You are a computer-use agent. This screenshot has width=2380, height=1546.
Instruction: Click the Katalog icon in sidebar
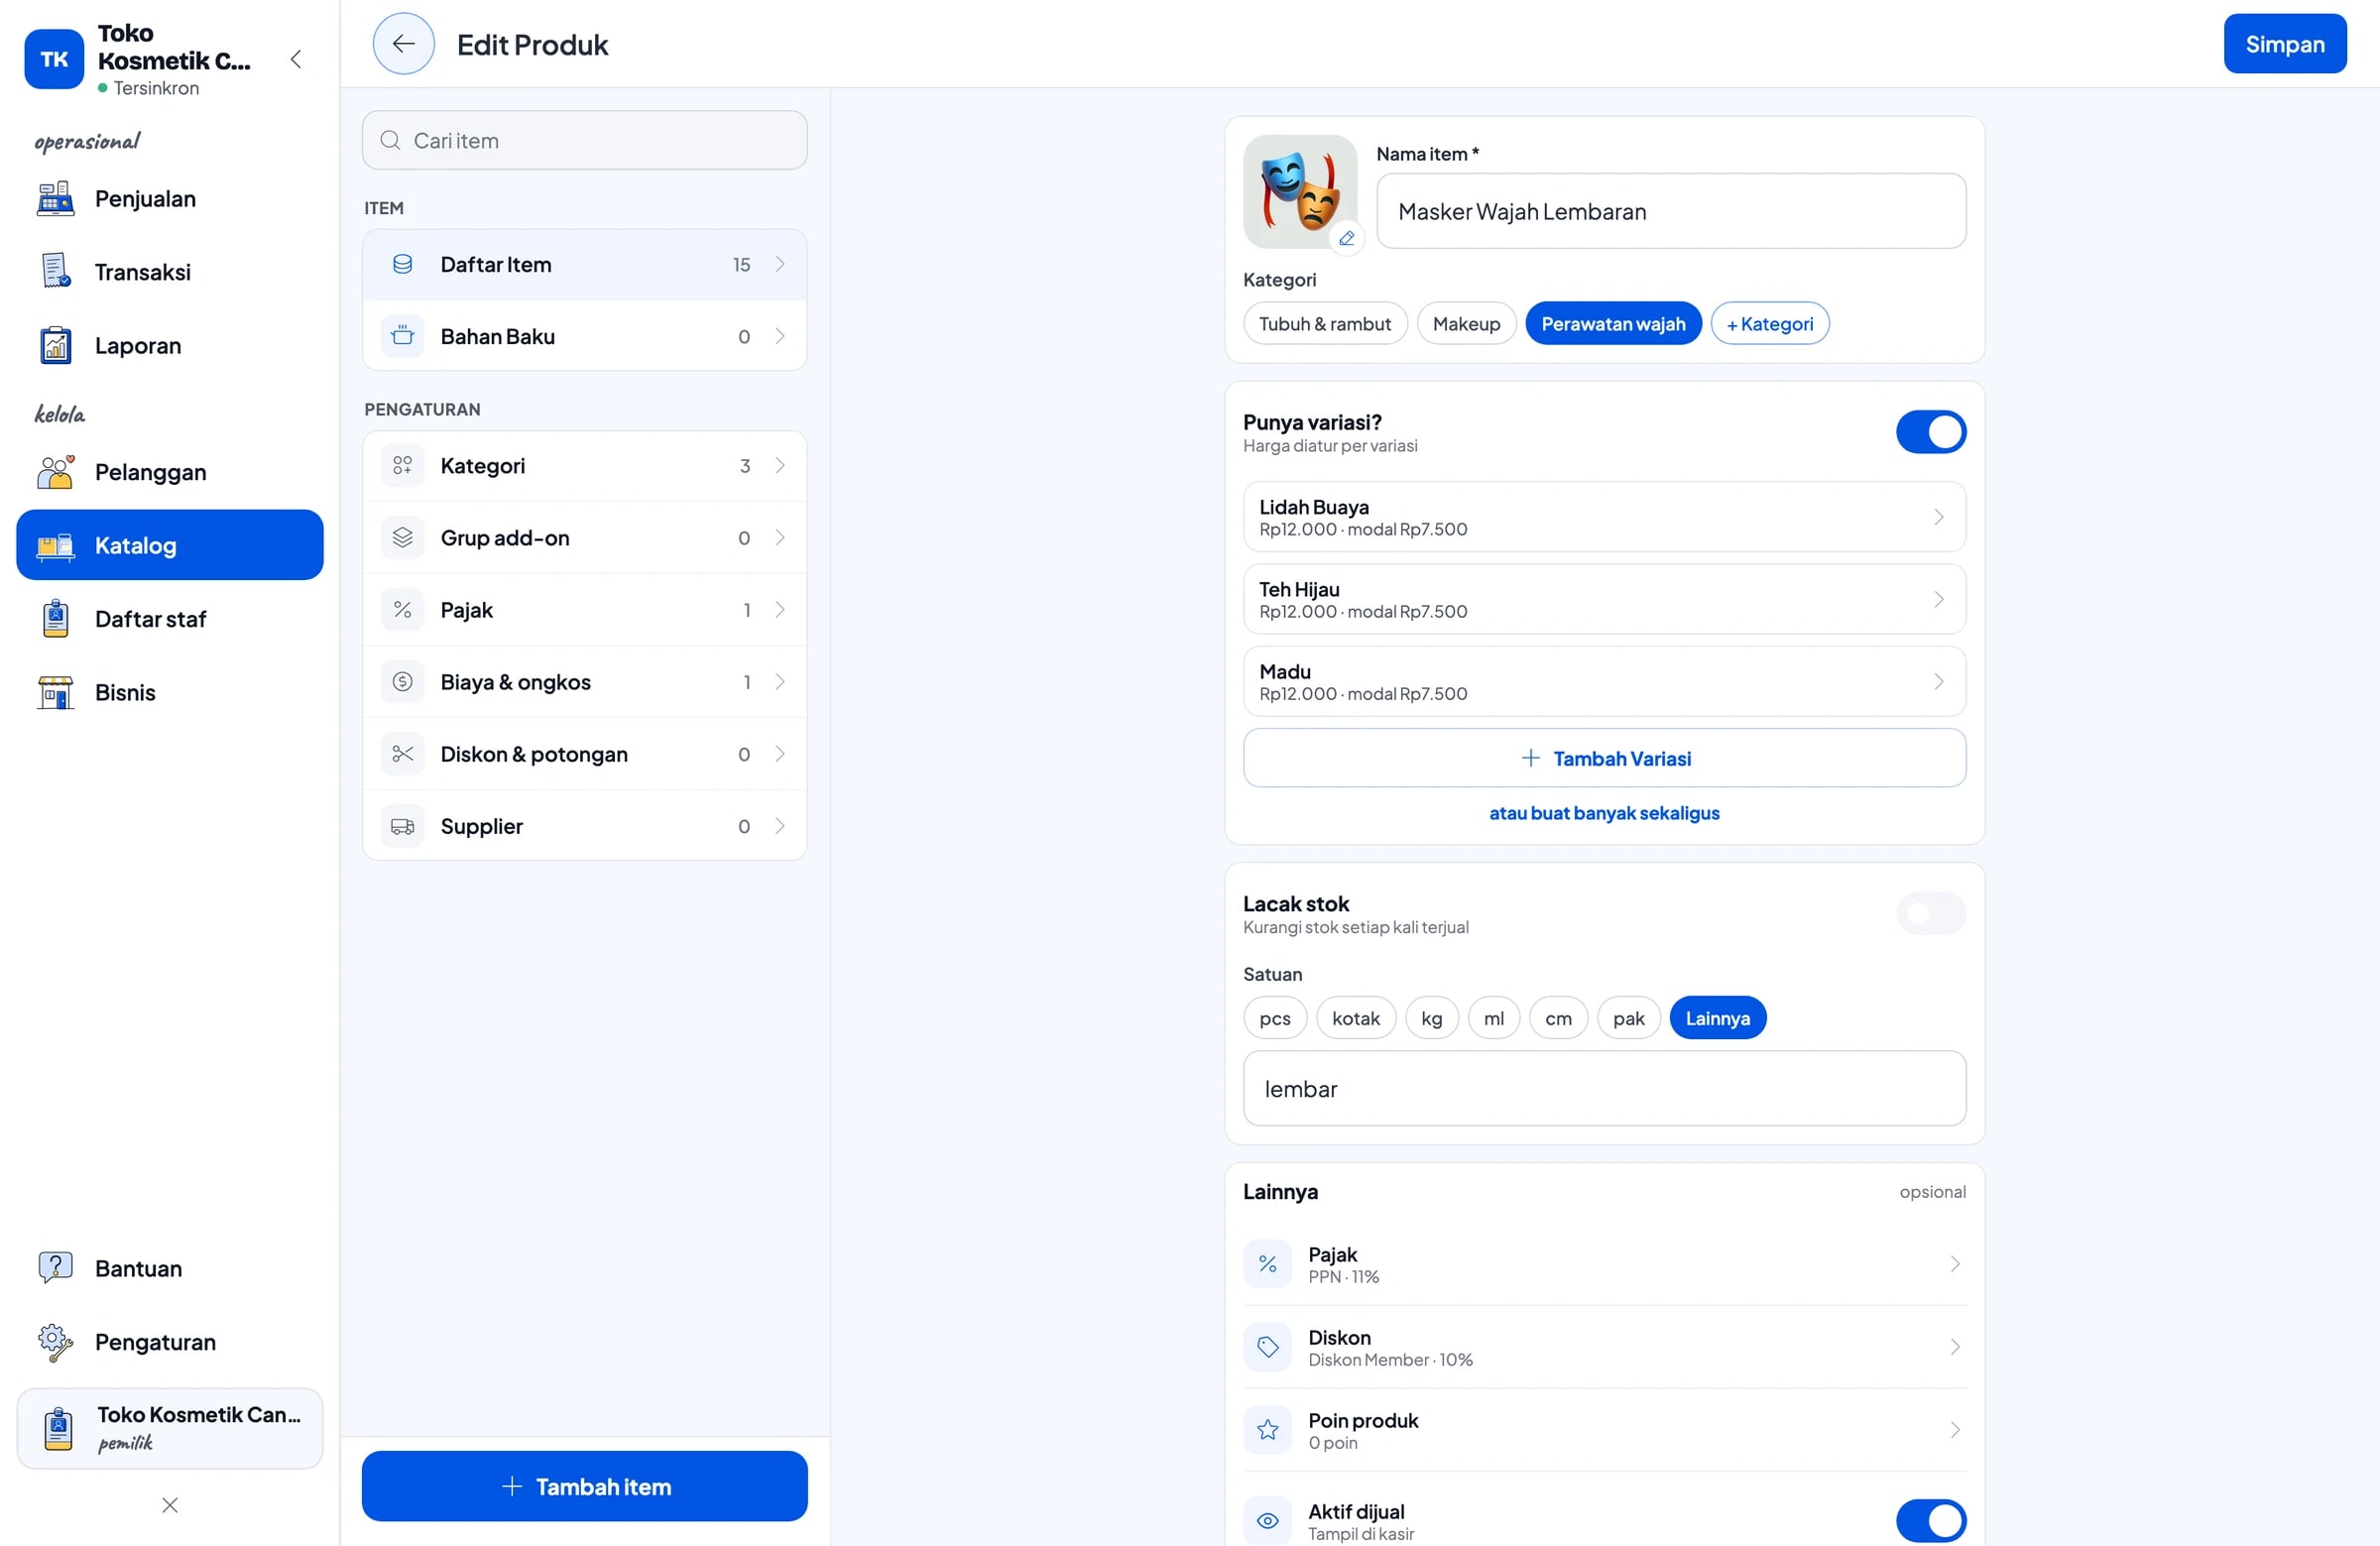(x=55, y=546)
